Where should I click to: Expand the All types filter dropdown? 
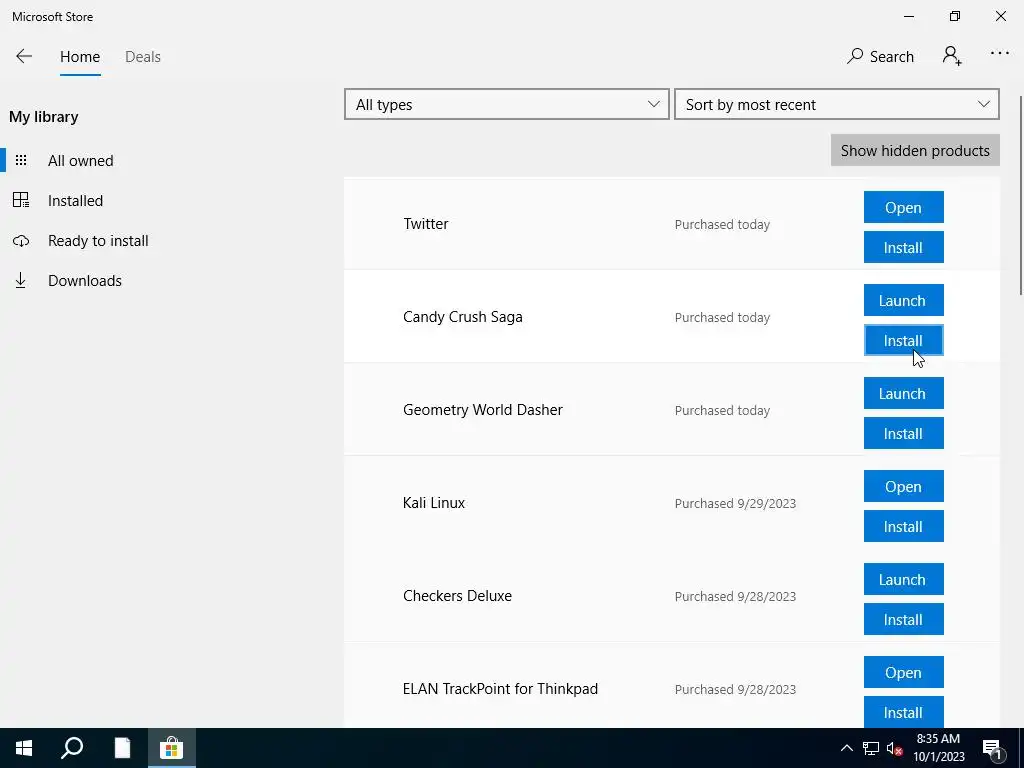507,104
